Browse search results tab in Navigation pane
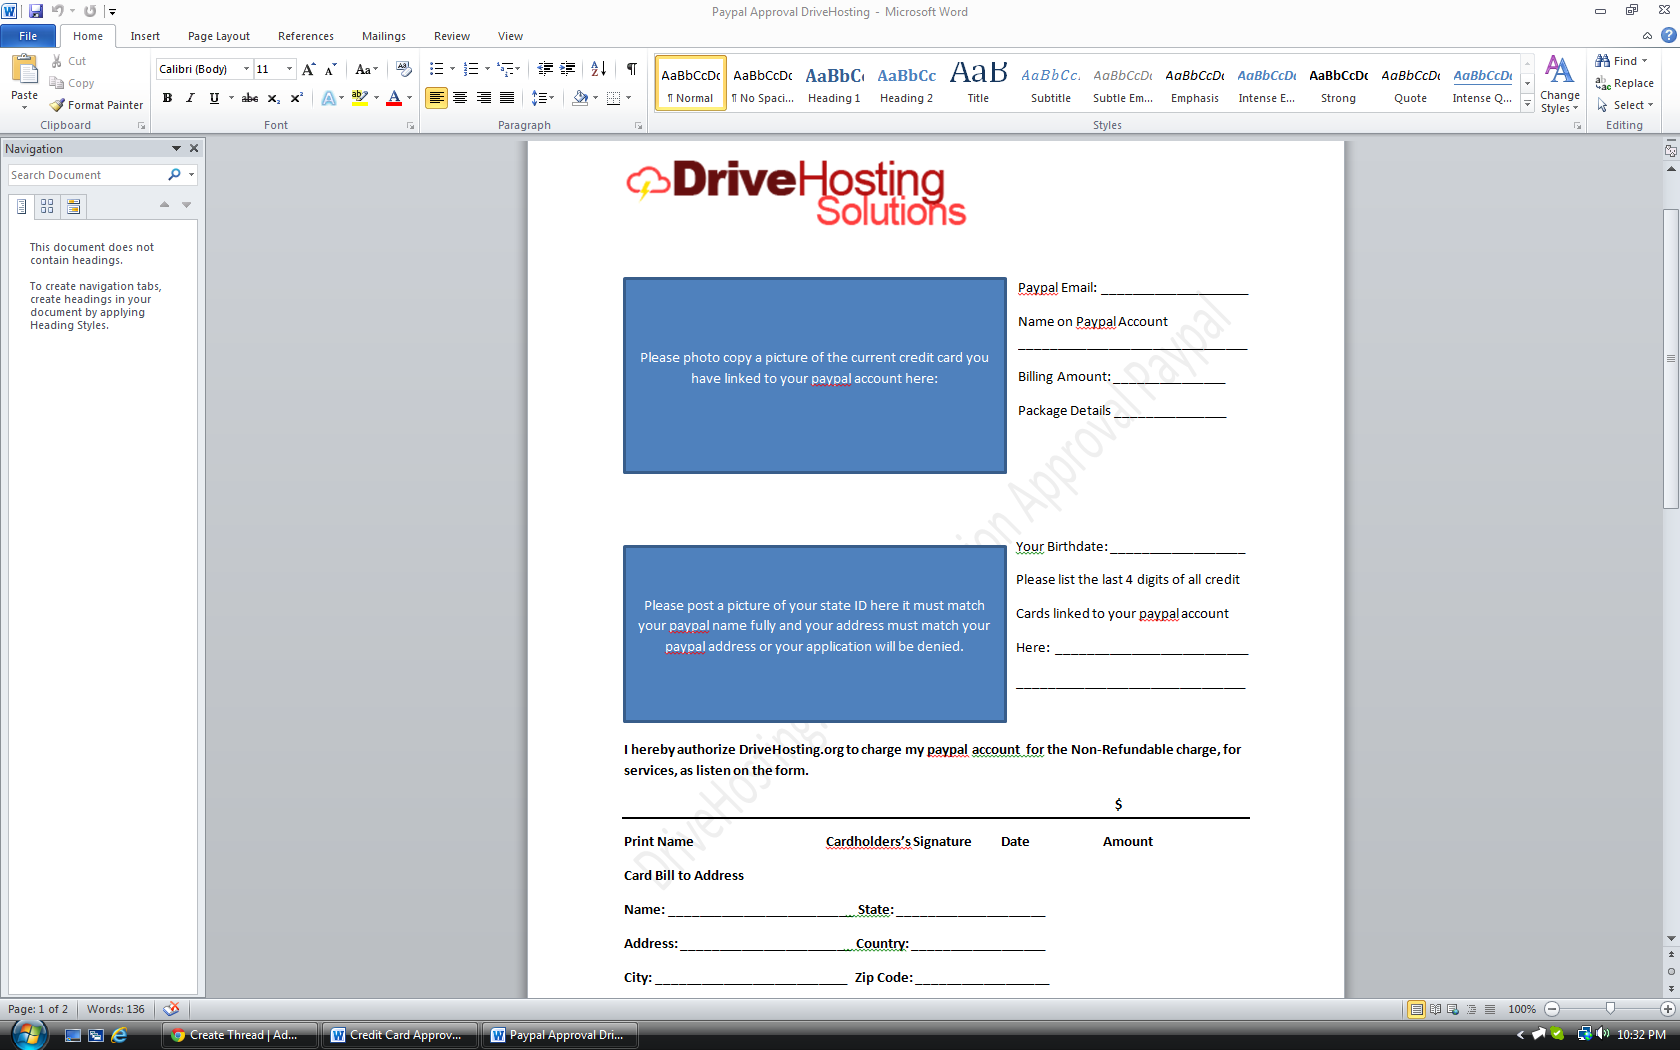The width and height of the screenshot is (1680, 1050). (73, 206)
